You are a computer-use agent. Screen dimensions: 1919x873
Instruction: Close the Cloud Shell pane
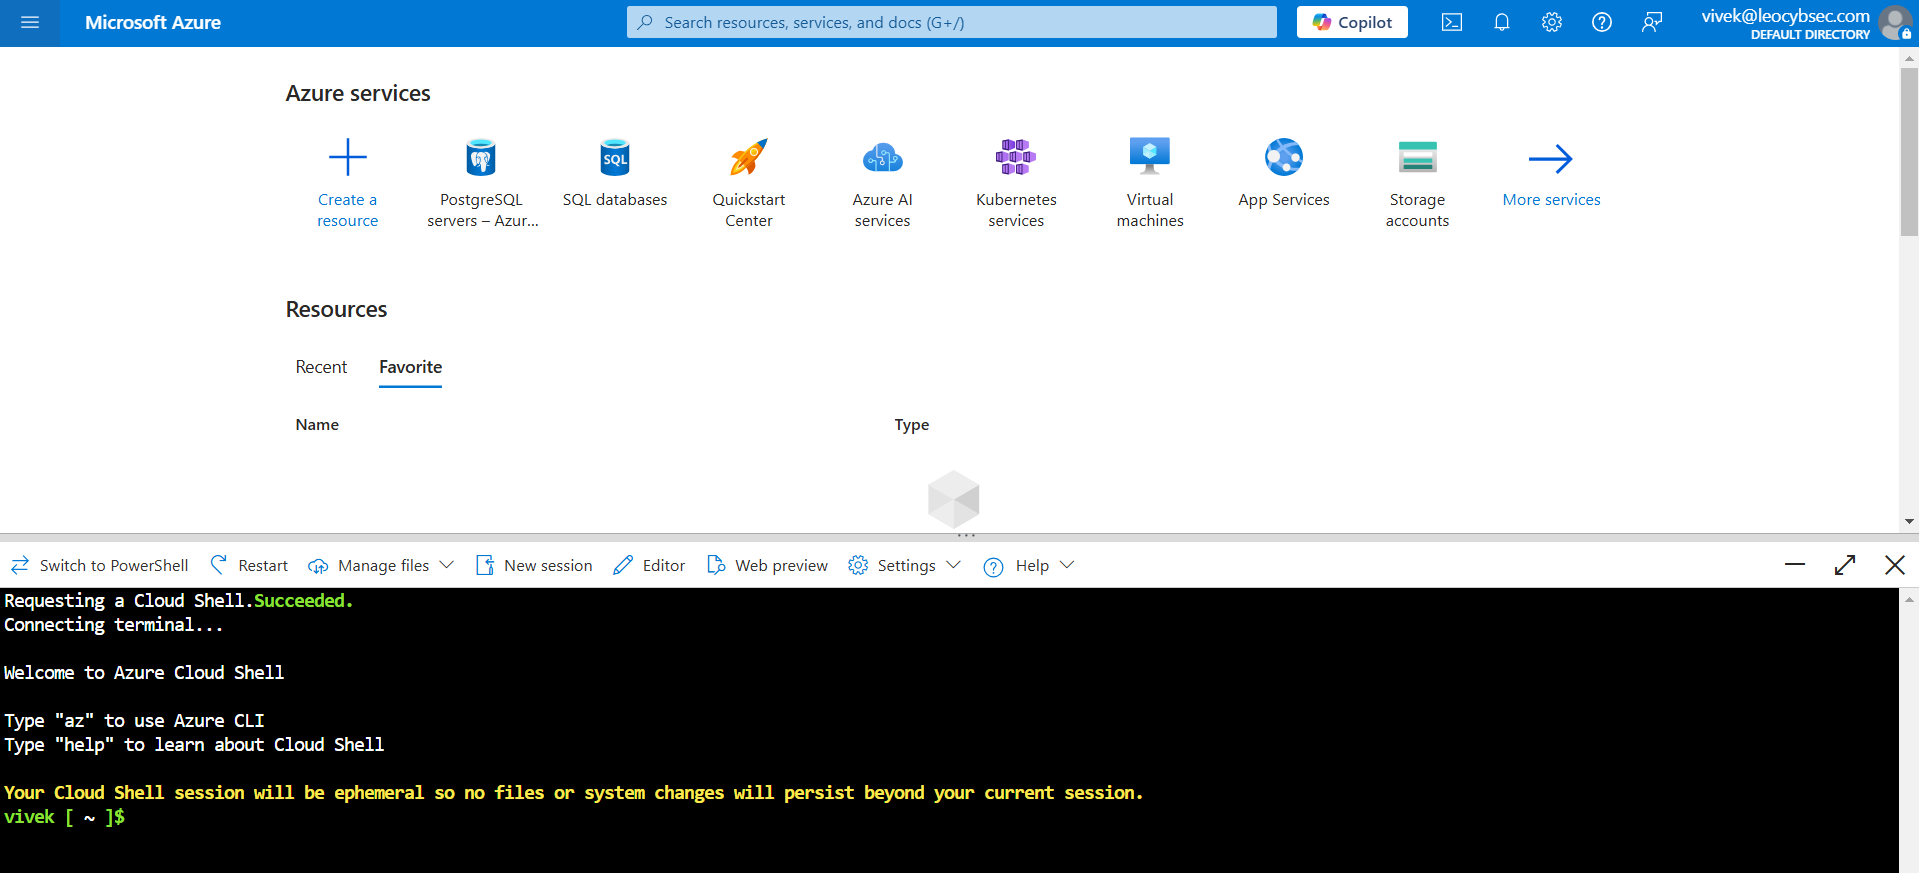pos(1894,565)
